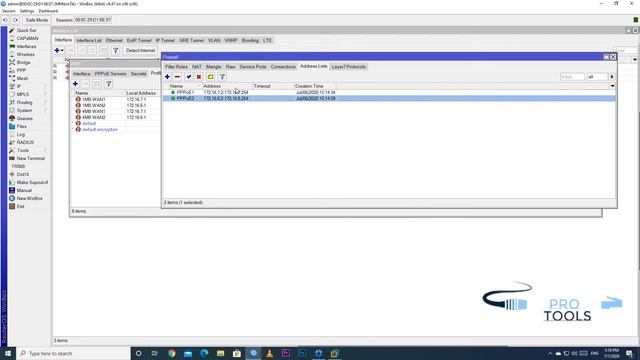The height and width of the screenshot is (360, 640).
Task: Disable the selected address list entry
Action: 199,77
